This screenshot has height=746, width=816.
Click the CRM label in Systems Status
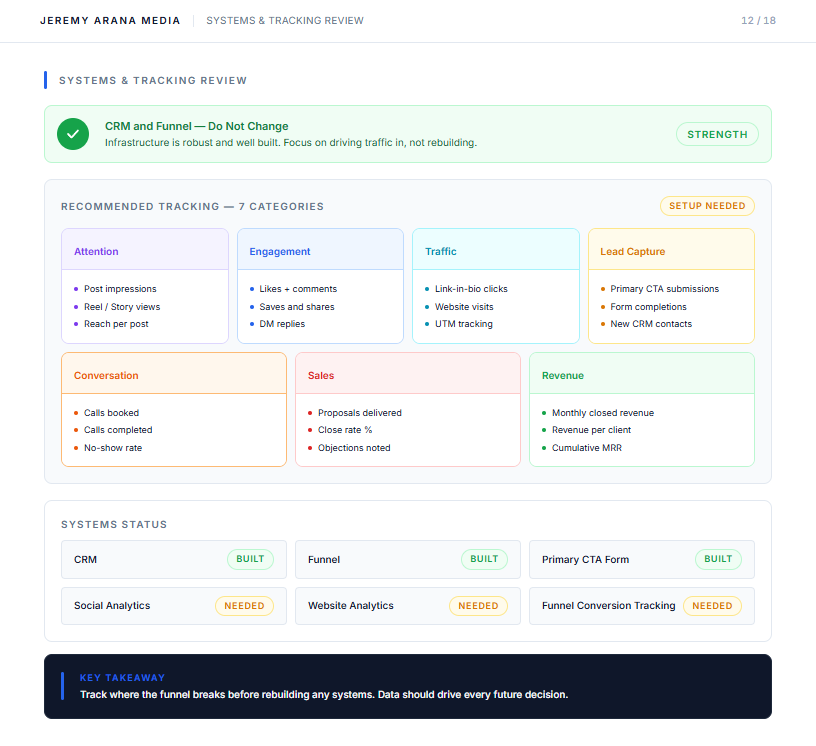point(85,560)
